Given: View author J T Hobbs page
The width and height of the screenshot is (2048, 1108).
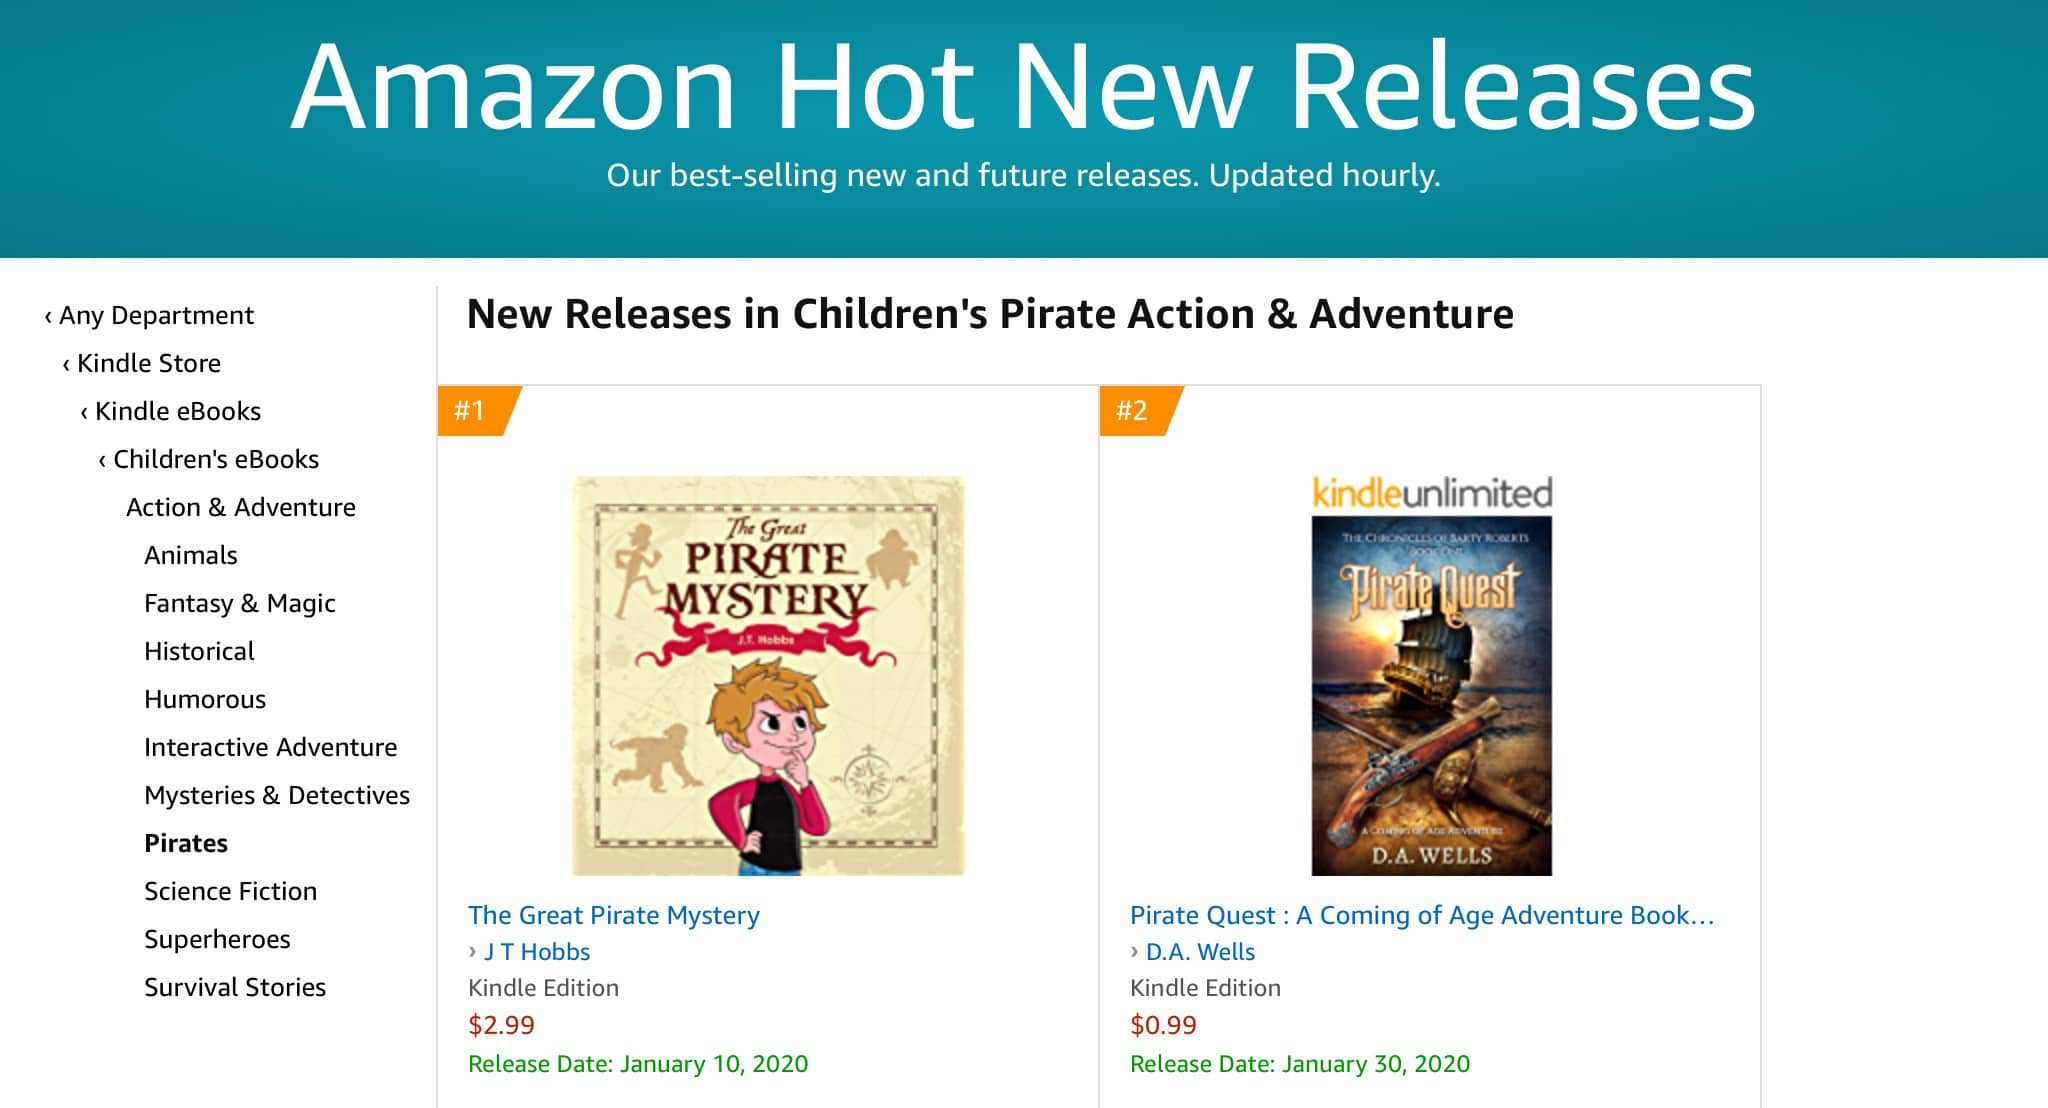Looking at the screenshot, I should (536, 952).
